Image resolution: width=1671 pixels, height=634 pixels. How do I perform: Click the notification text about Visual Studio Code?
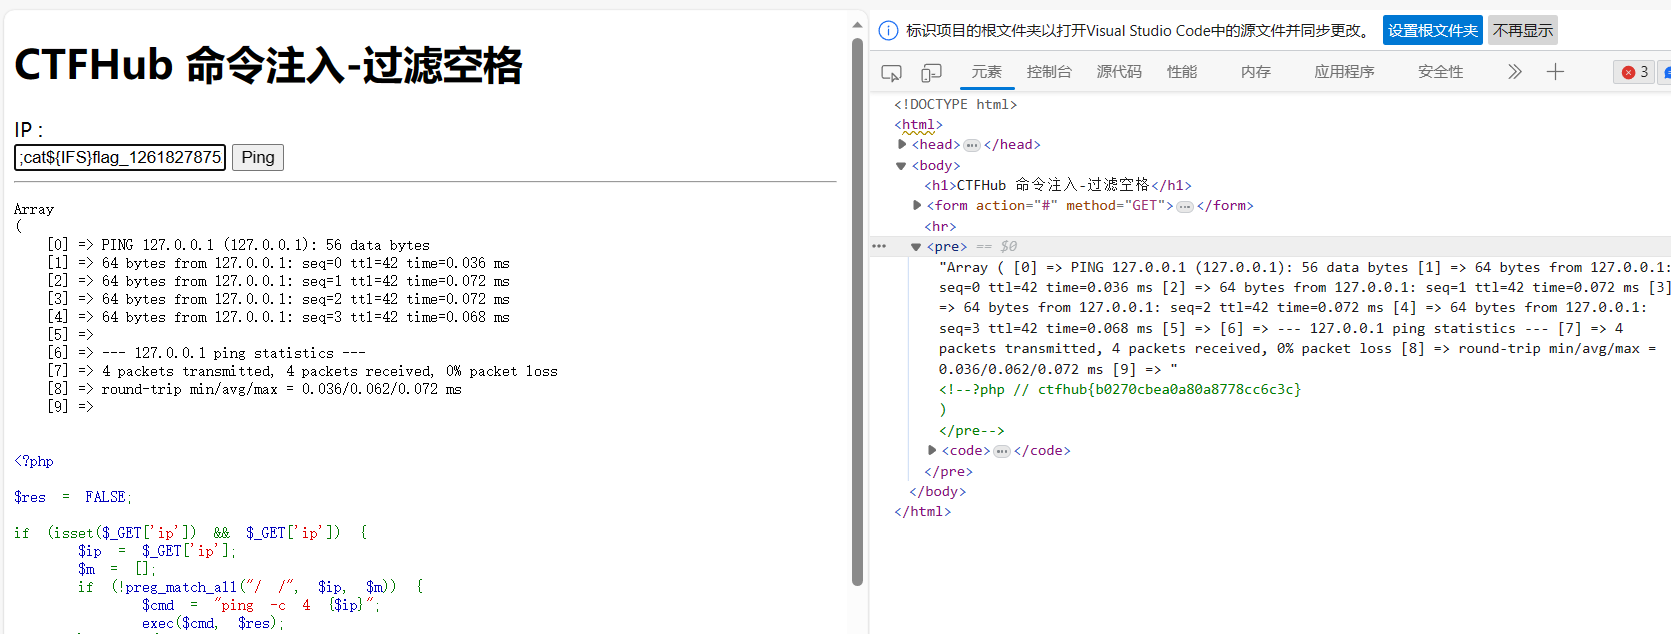point(1139,30)
